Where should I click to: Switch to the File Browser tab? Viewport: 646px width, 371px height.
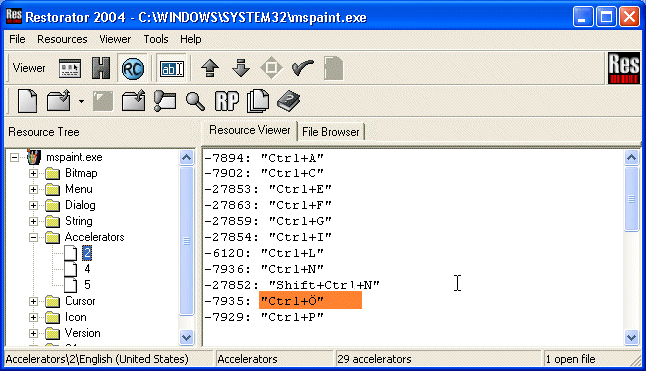(330, 132)
